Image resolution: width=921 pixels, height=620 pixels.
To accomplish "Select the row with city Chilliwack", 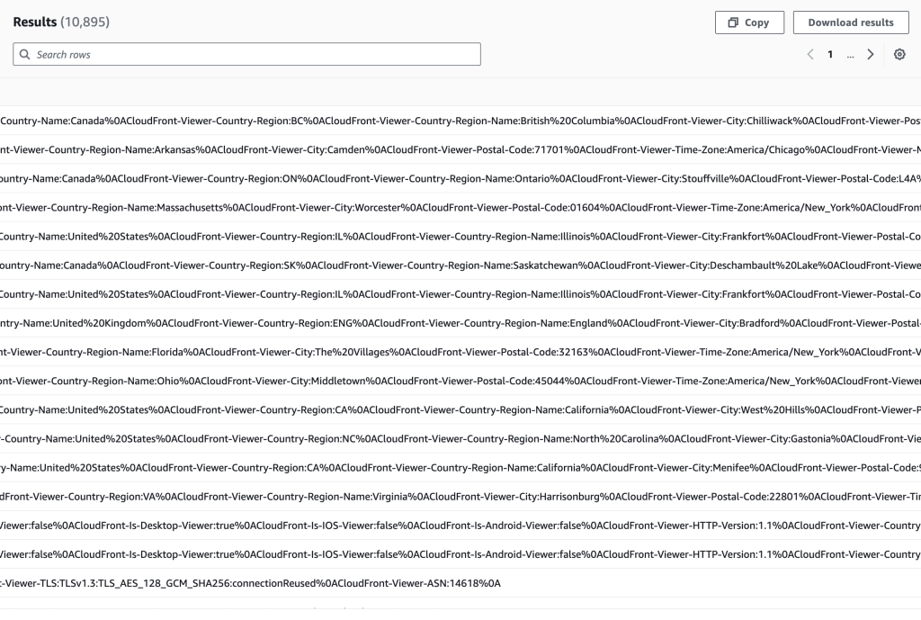I will tap(460, 120).
